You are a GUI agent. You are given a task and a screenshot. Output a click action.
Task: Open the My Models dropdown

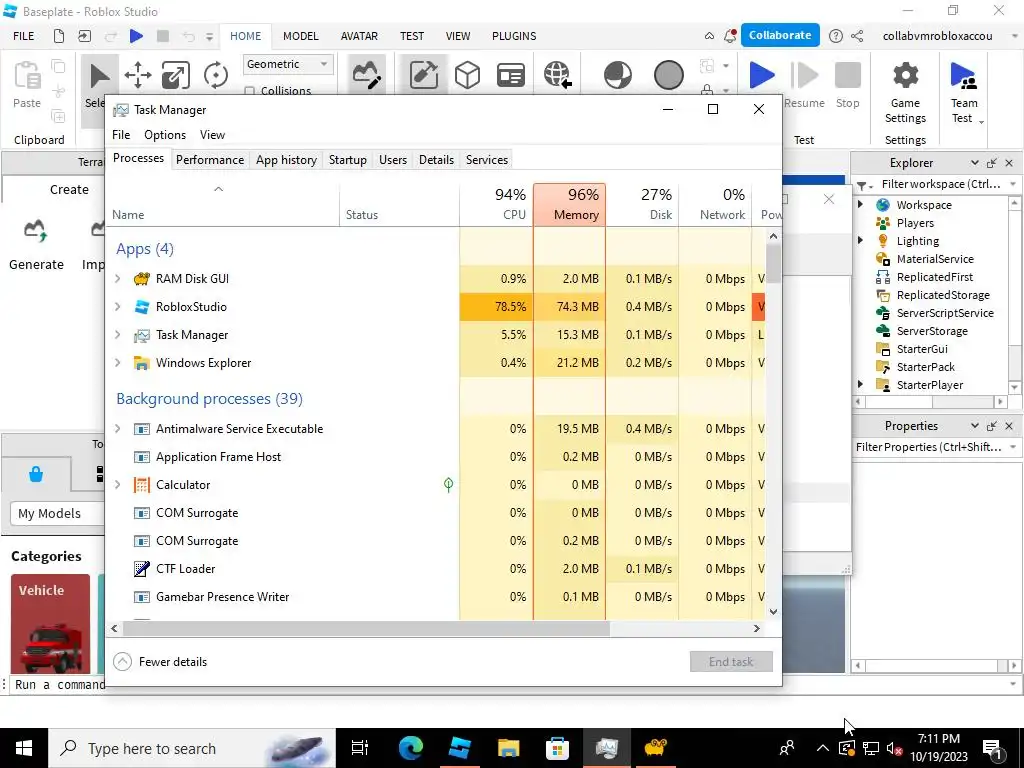pos(57,513)
